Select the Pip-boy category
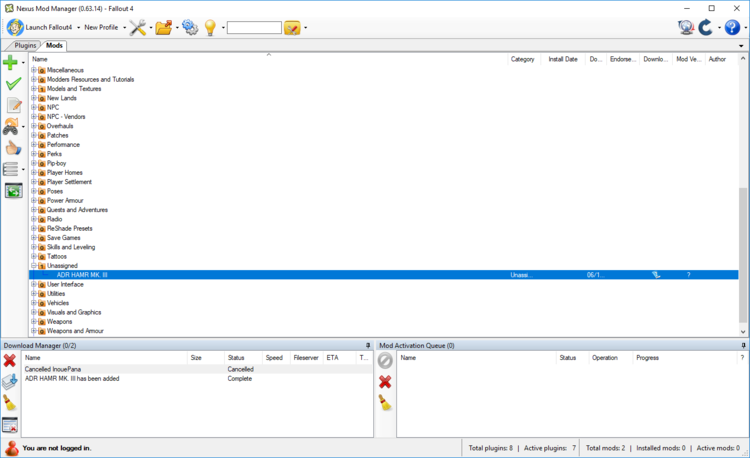This screenshot has height=458, width=750. 56,163
